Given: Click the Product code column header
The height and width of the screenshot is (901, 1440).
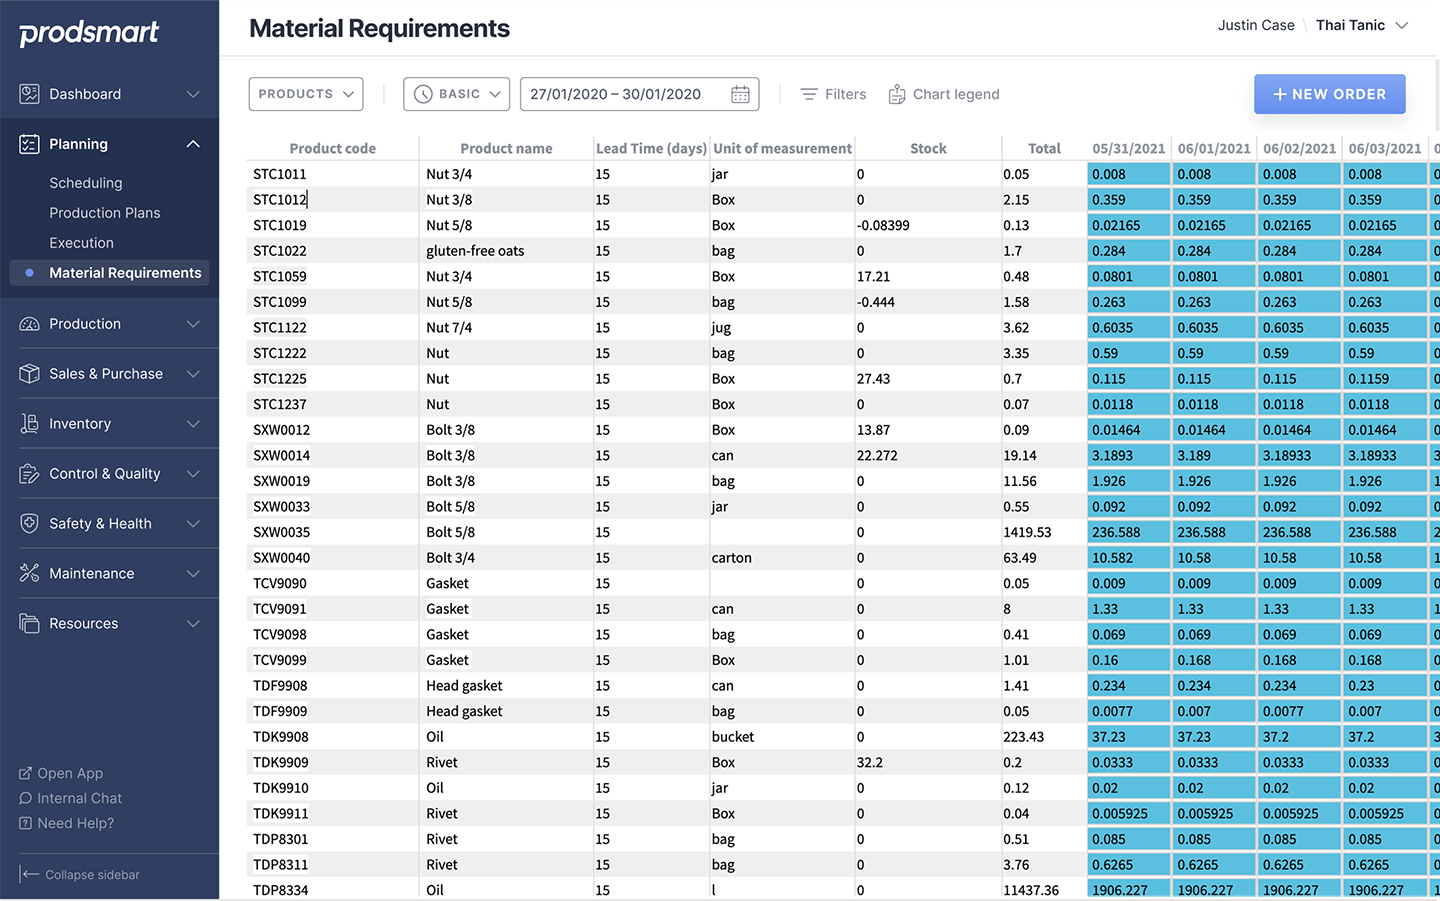Looking at the screenshot, I should (x=333, y=148).
